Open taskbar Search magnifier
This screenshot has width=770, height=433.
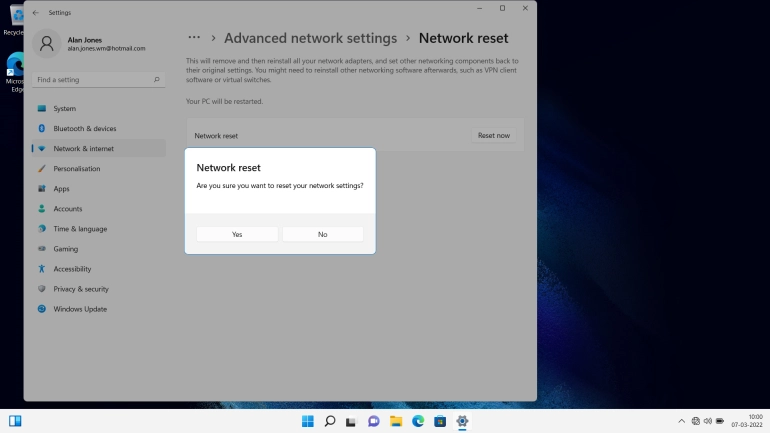pos(330,421)
